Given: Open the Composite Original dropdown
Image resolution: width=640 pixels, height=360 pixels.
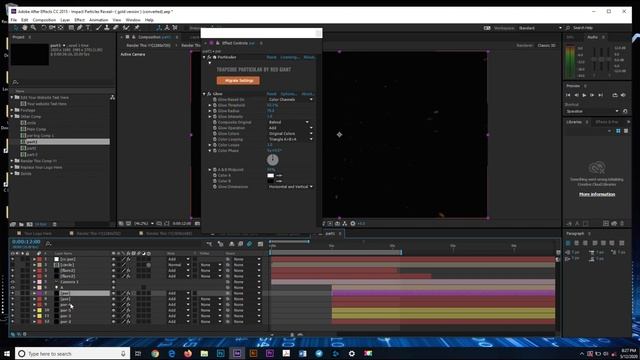Looking at the screenshot, I should click(288, 122).
